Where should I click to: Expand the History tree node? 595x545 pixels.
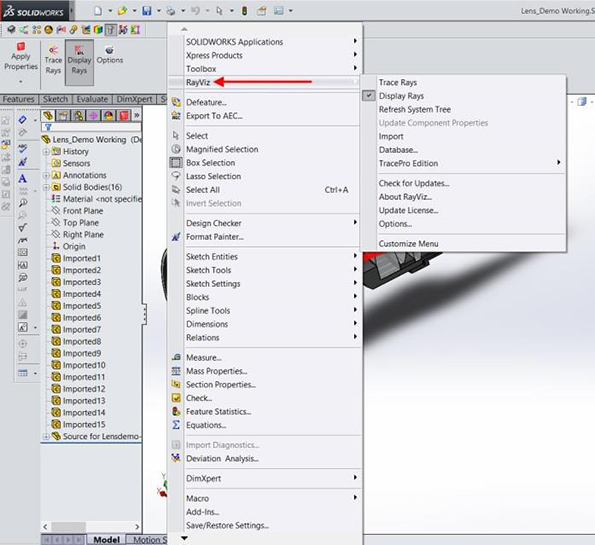point(46,151)
